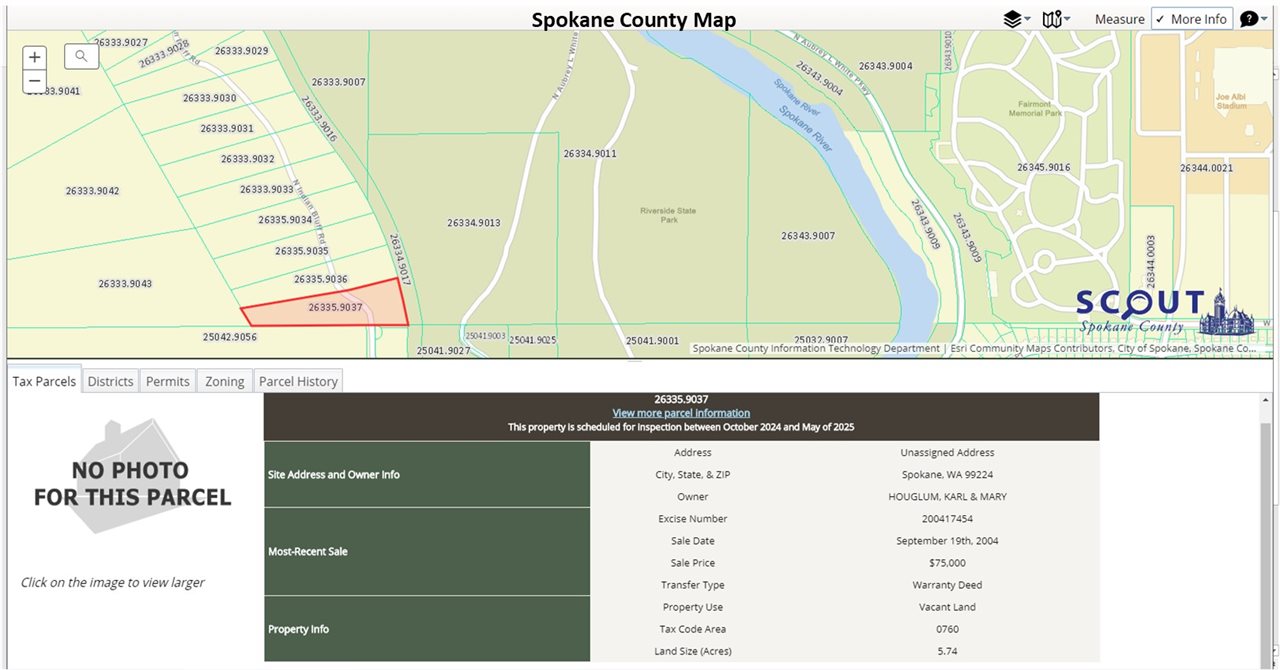Open the Permits tab
Image resolution: width=1280 pixels, height=670 pixels.
click(168, 381)
